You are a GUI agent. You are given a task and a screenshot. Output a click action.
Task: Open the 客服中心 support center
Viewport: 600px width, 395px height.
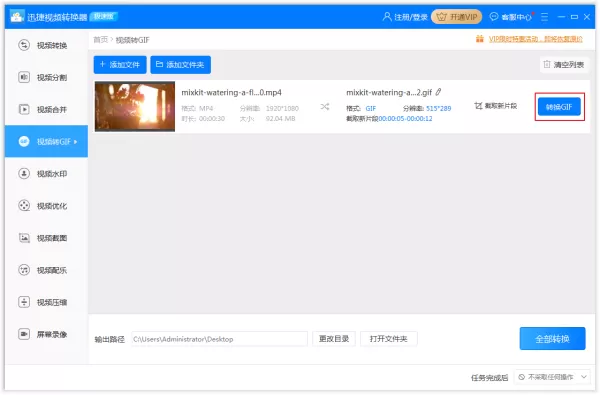click(x=511, y=17)
